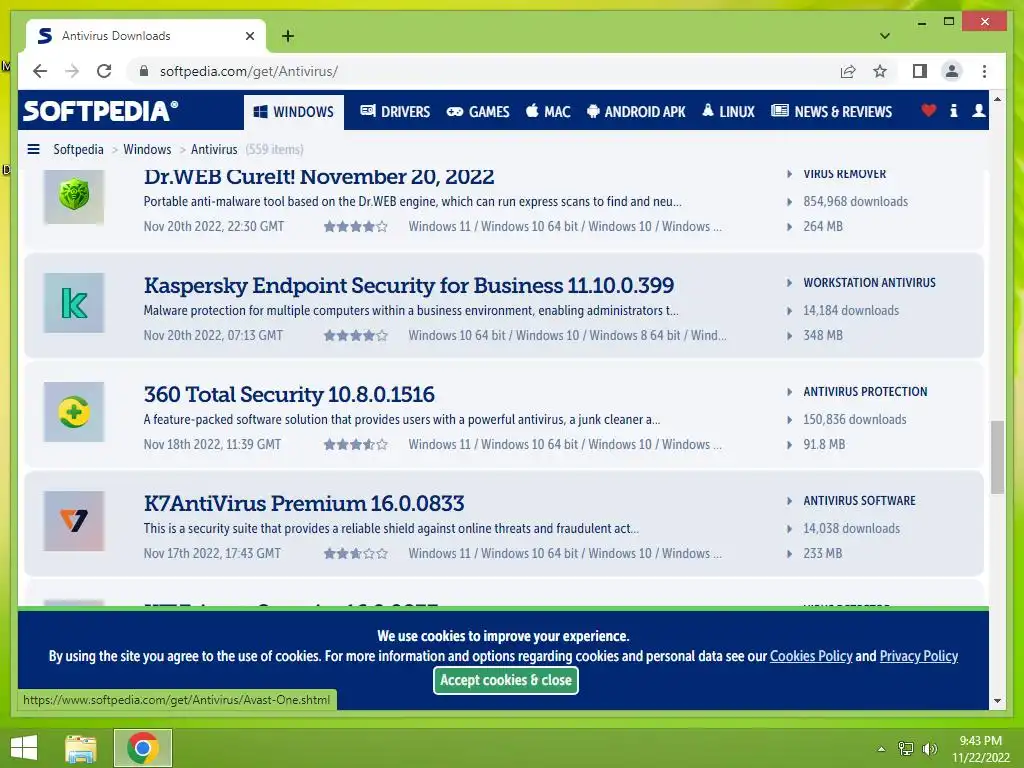Click the Dr.WEB CureIt! star rating
Viewport: 1024px width, 768px height.
356,226
